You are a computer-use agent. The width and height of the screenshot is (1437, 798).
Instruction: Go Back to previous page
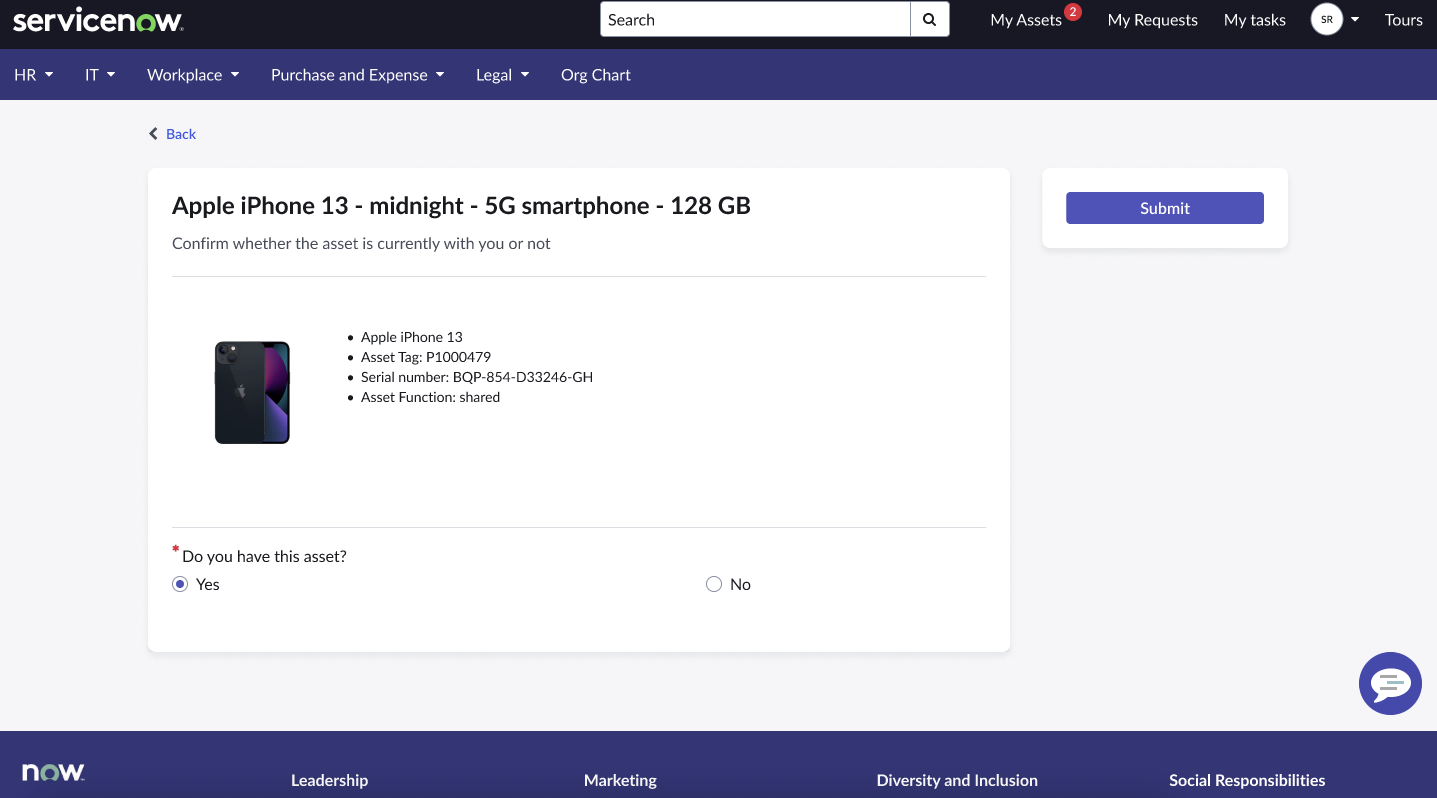(172, 134)
